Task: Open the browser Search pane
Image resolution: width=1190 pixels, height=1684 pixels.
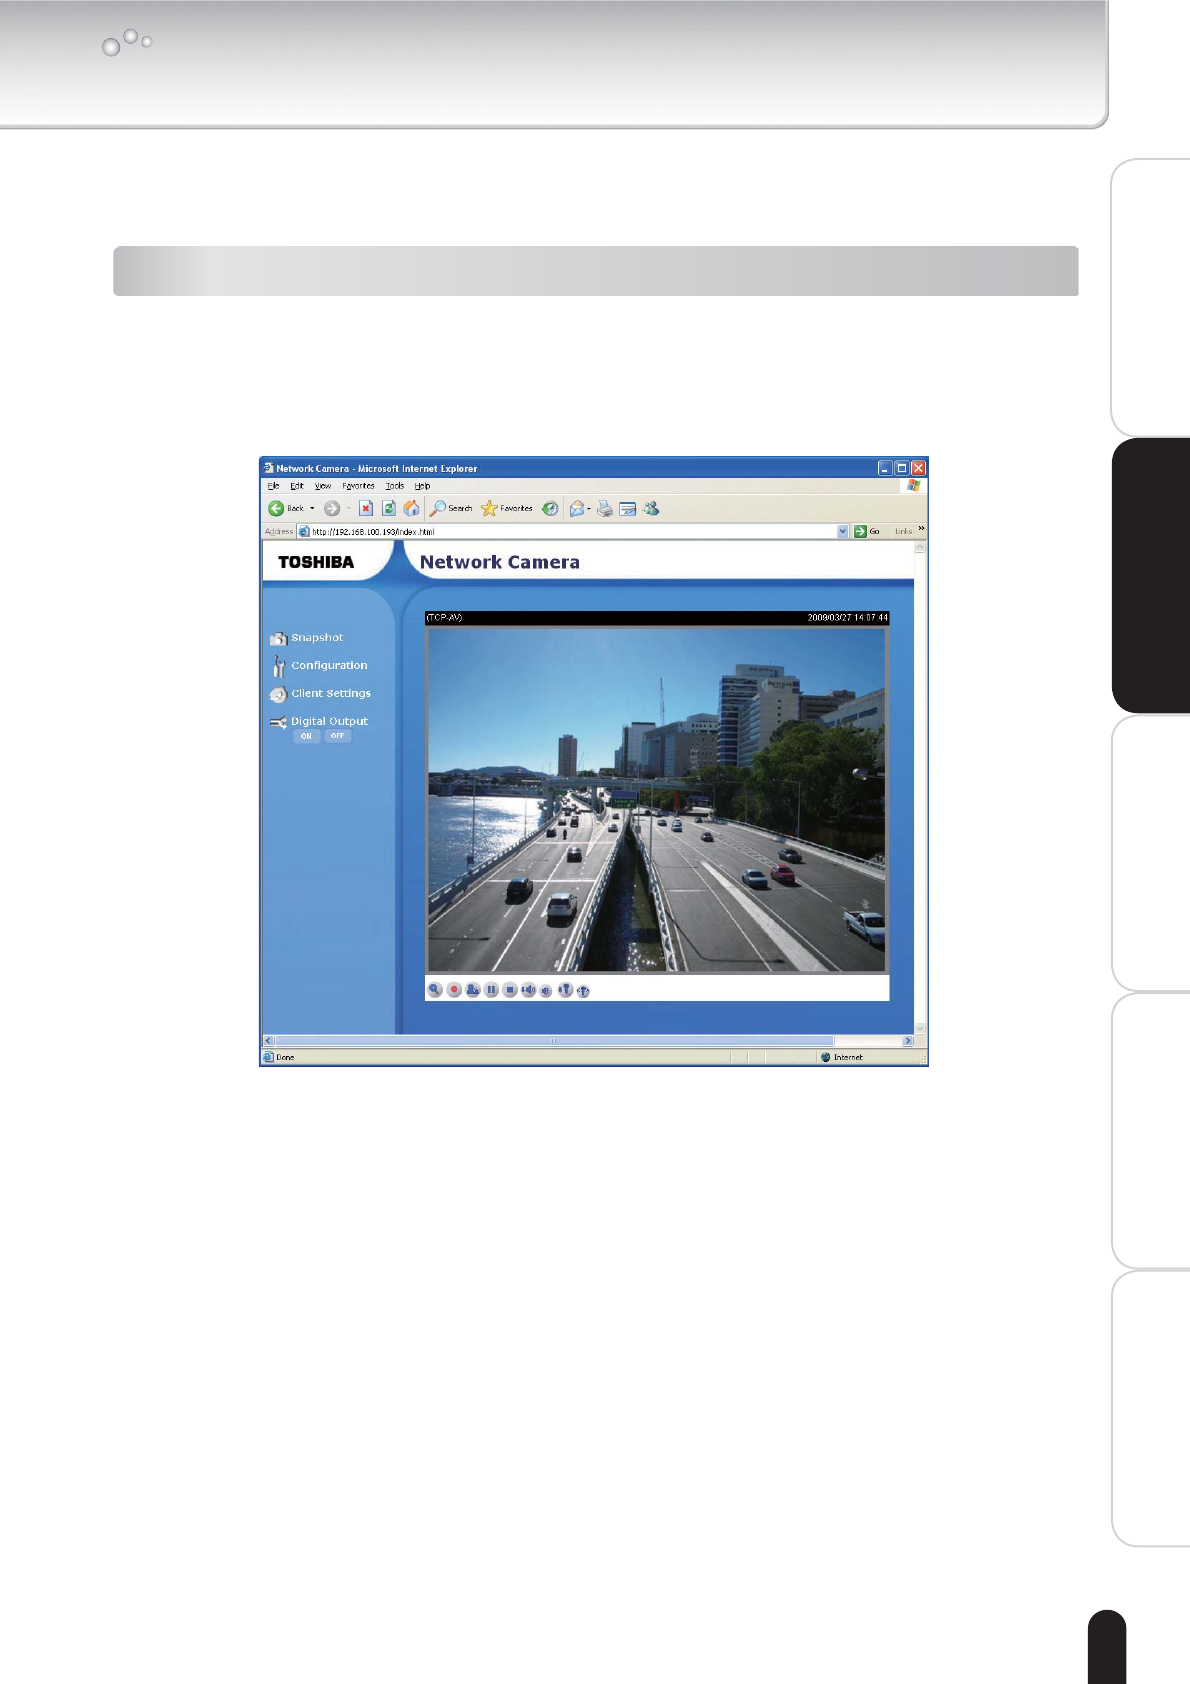Action: pyautogui.click(x=451, y=508)
